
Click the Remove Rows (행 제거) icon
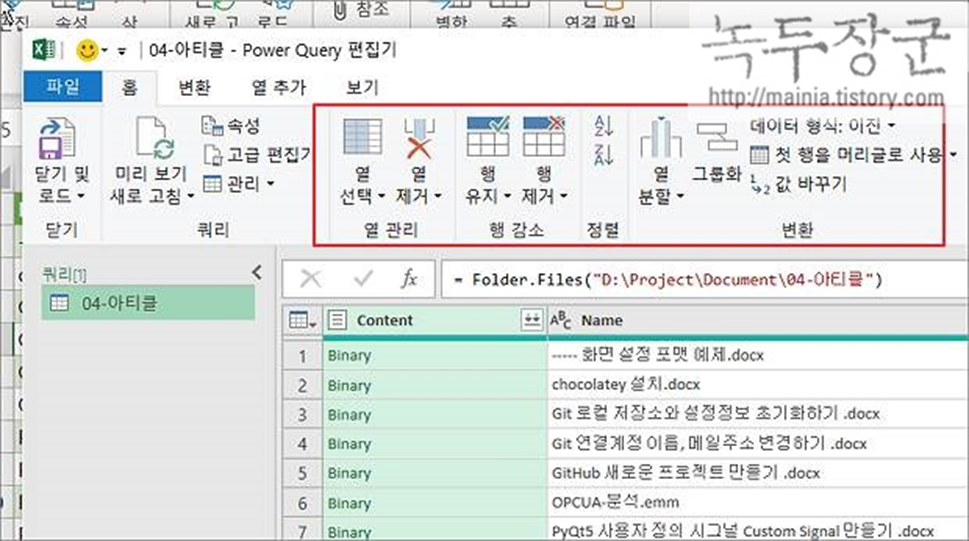tap(544, 137)
